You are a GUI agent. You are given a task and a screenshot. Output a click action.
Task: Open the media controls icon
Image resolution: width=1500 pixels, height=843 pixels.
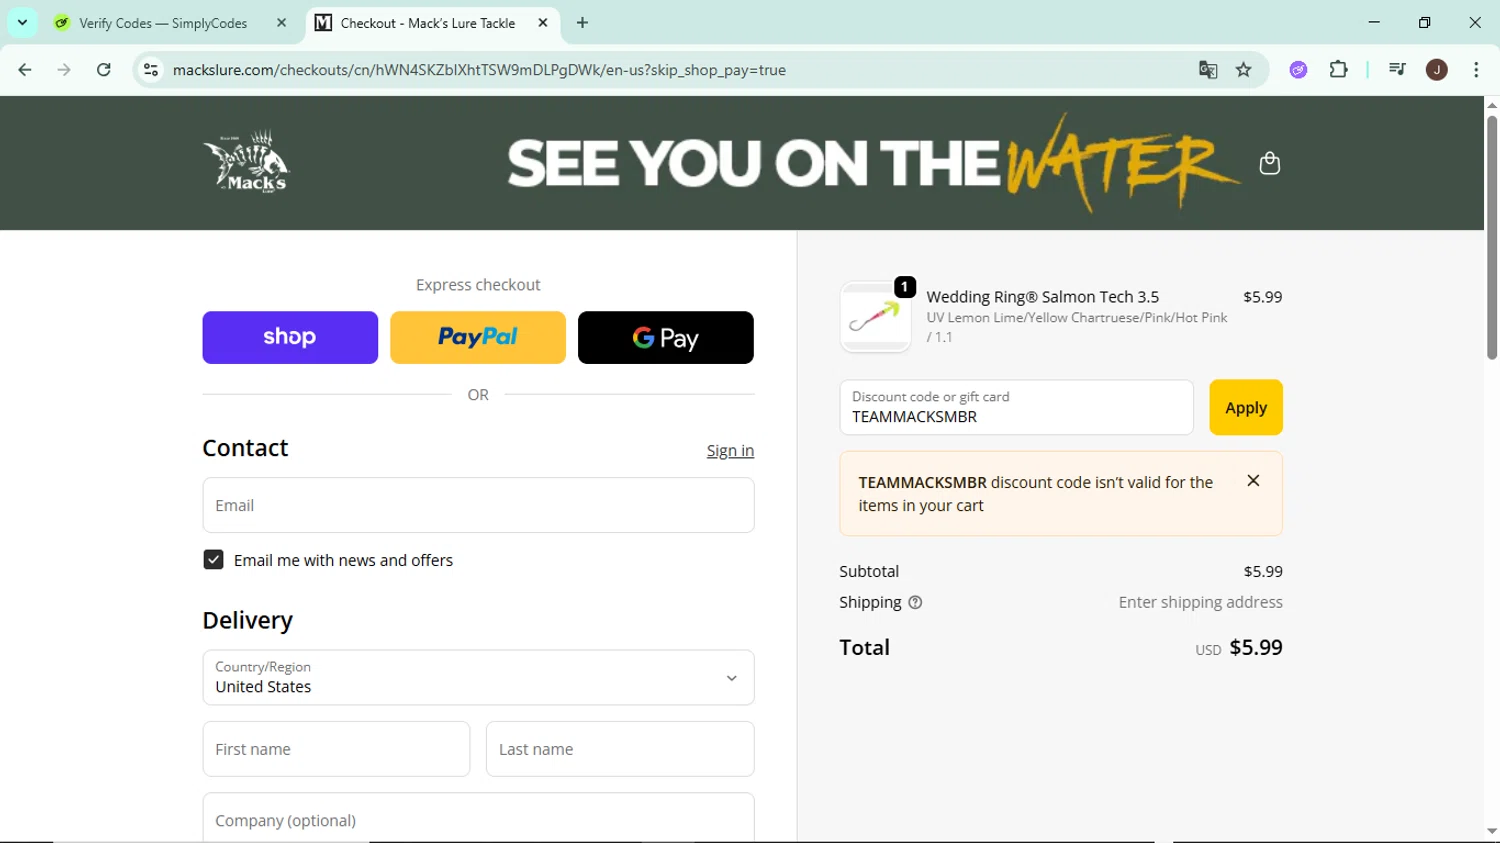[1397, 70]
